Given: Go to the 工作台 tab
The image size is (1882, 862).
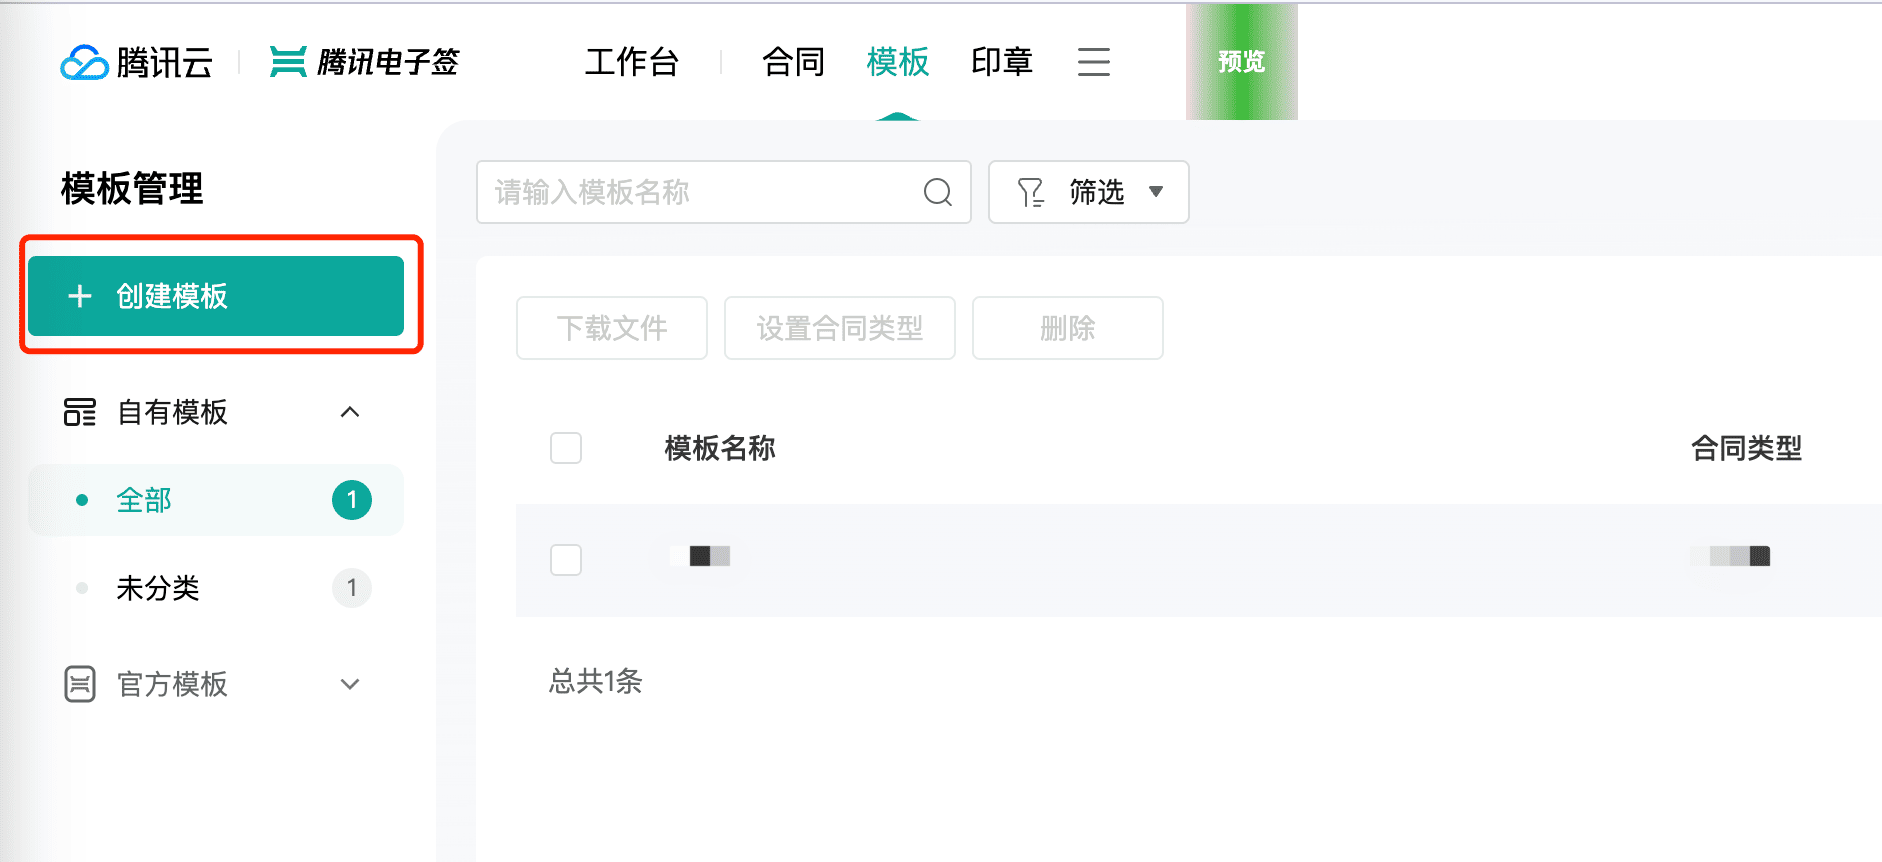Looking at the screenshot, I should click(x=632, y=62).
